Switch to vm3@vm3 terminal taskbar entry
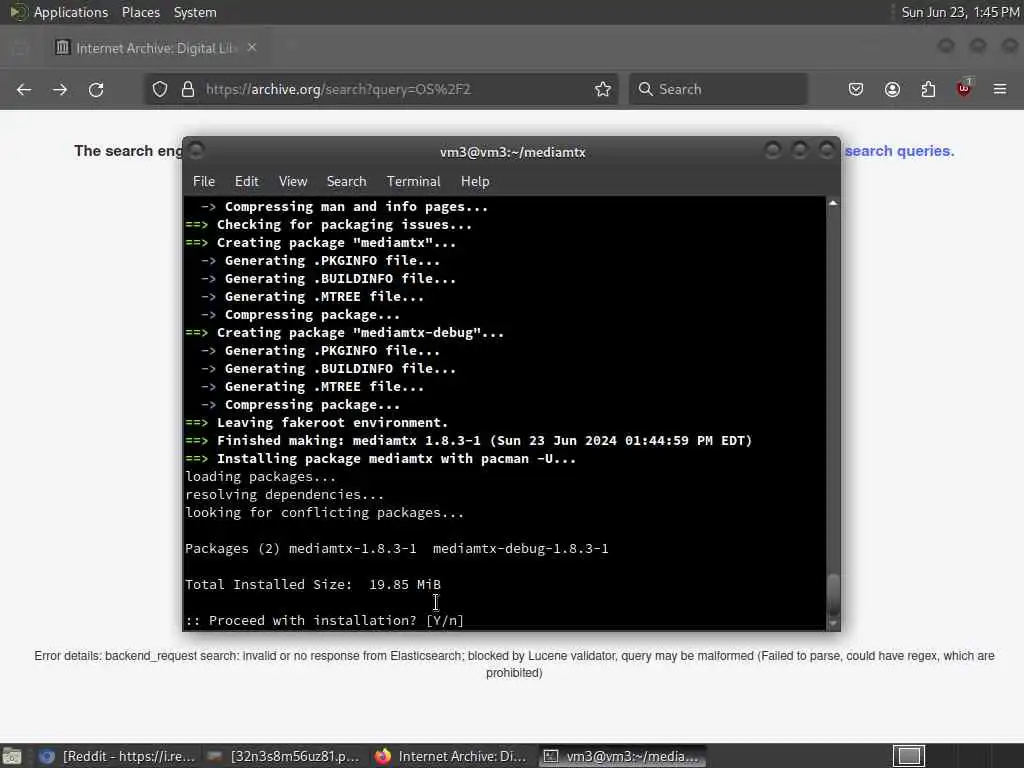Image resolution: width=1024 pixels, height=768 pixels. (x=622, y=756)
